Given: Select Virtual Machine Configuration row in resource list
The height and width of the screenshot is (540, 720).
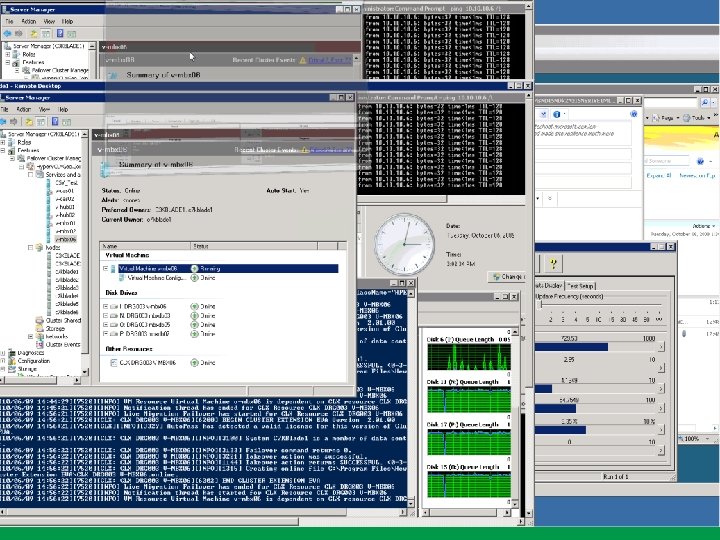Looking at the screenshot, I should pos(156,278).
